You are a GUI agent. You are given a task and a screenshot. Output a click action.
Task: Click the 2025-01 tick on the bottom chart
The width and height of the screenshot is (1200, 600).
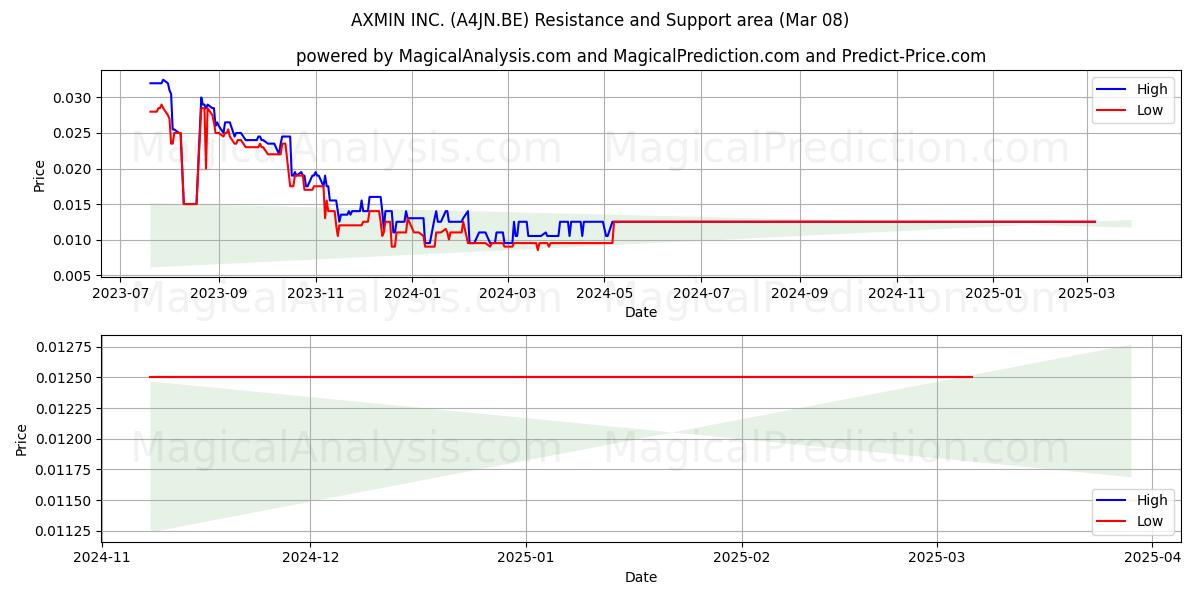526,558
